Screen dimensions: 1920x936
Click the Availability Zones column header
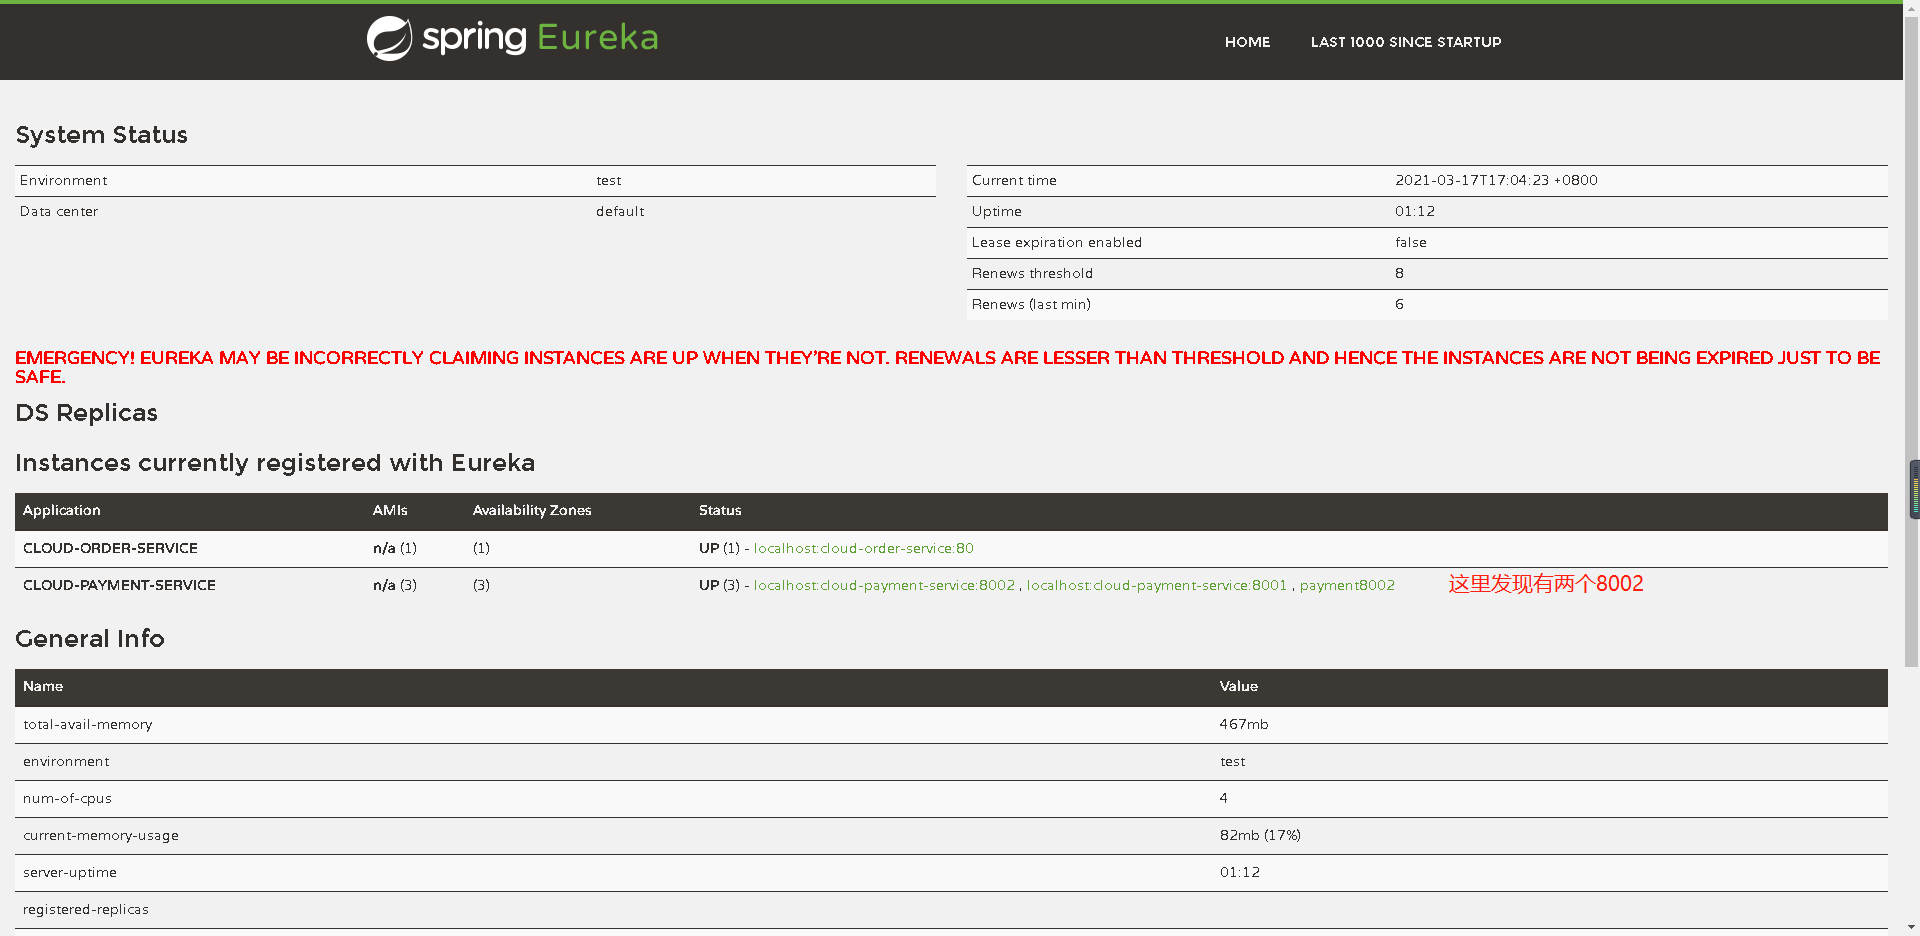coord(532,510)
